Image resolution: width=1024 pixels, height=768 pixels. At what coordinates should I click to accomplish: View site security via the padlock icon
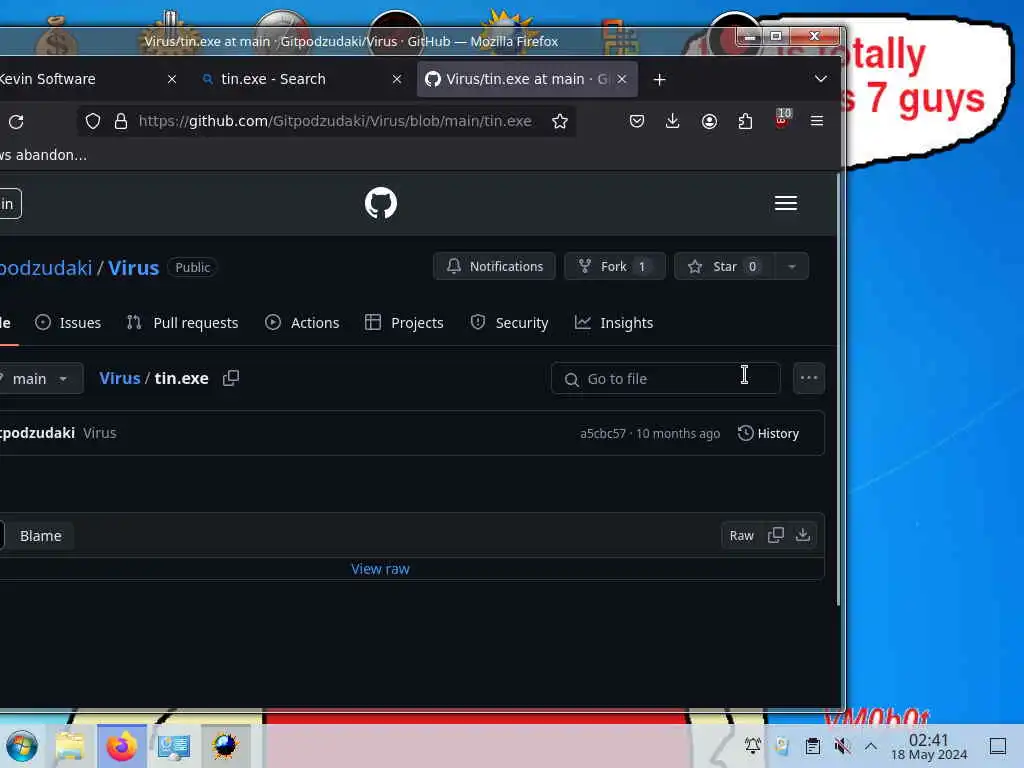121,121
